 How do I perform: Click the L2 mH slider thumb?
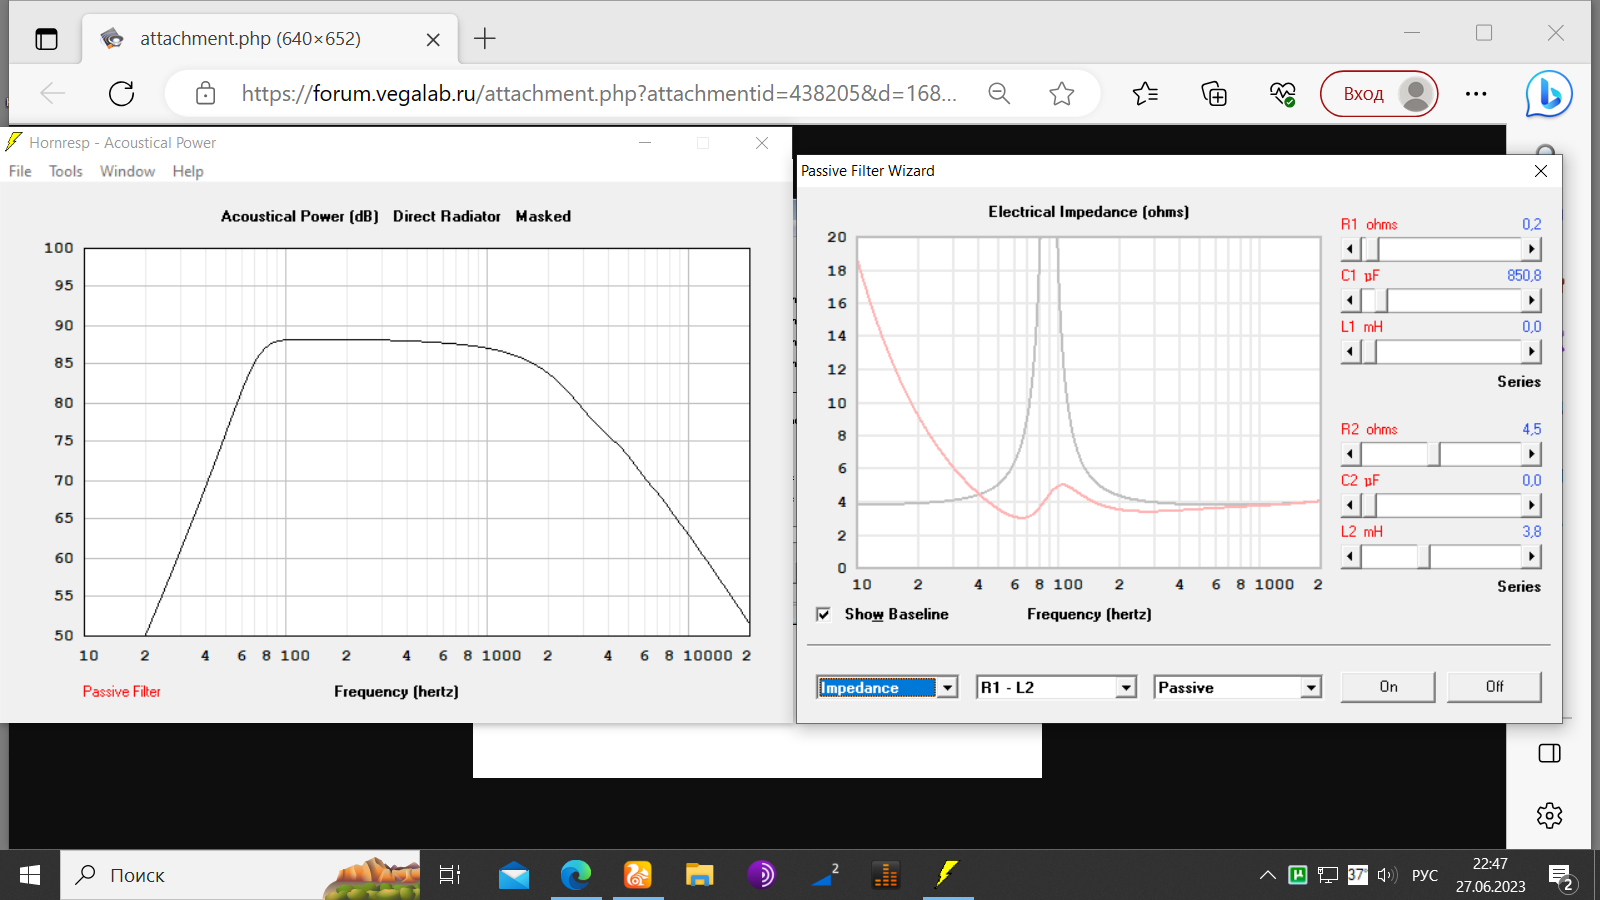(x=1424, y=556)
